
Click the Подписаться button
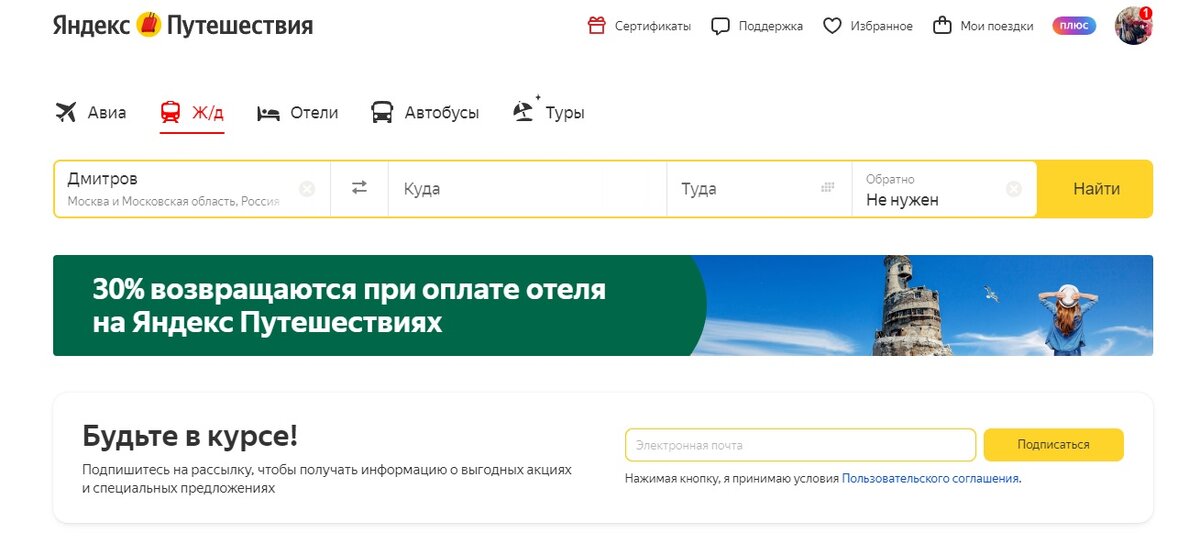pyautogui.click(x=1054, y=445)
